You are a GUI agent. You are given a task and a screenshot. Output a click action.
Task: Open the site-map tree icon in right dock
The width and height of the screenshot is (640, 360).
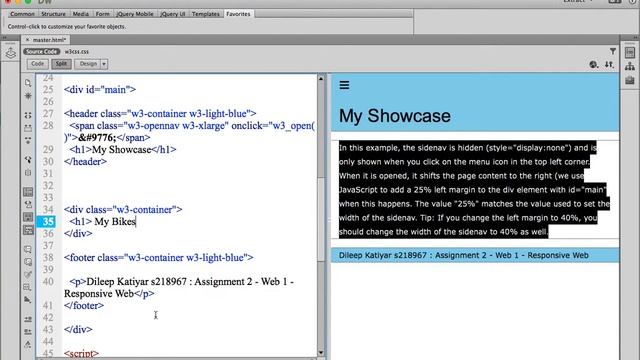(x=630, y=66)
